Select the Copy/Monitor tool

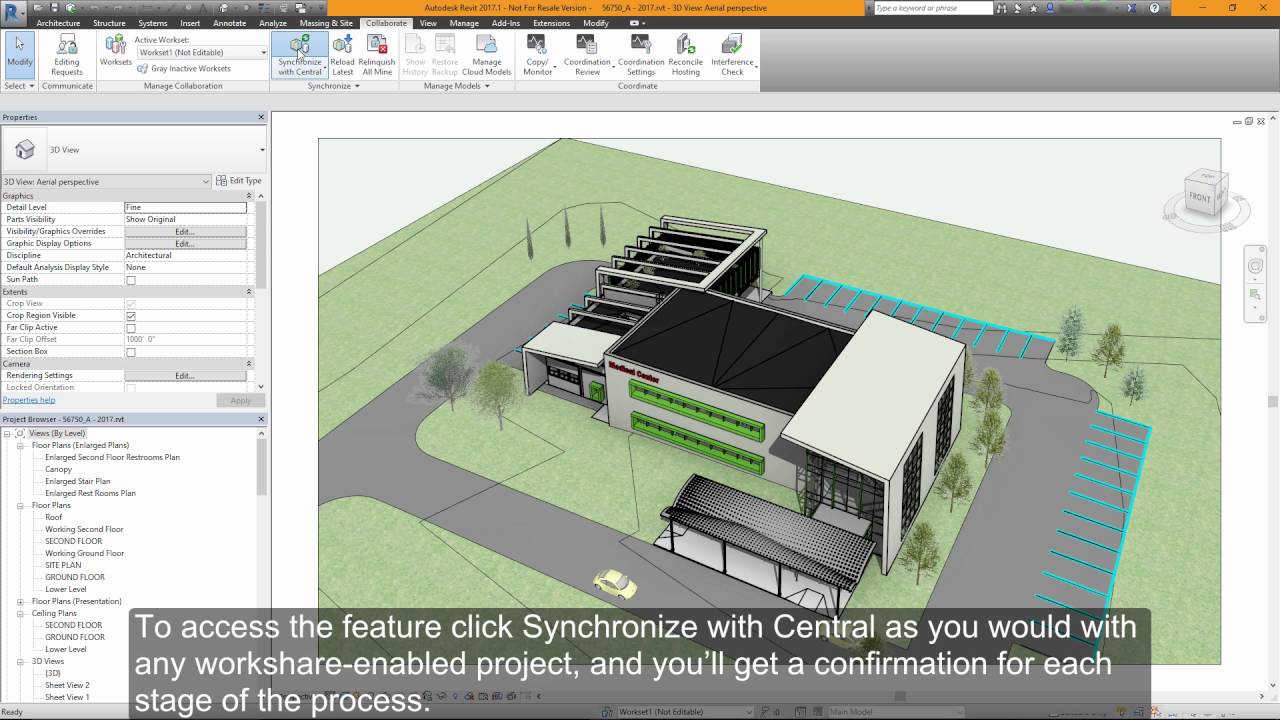(x=537, y=55)
